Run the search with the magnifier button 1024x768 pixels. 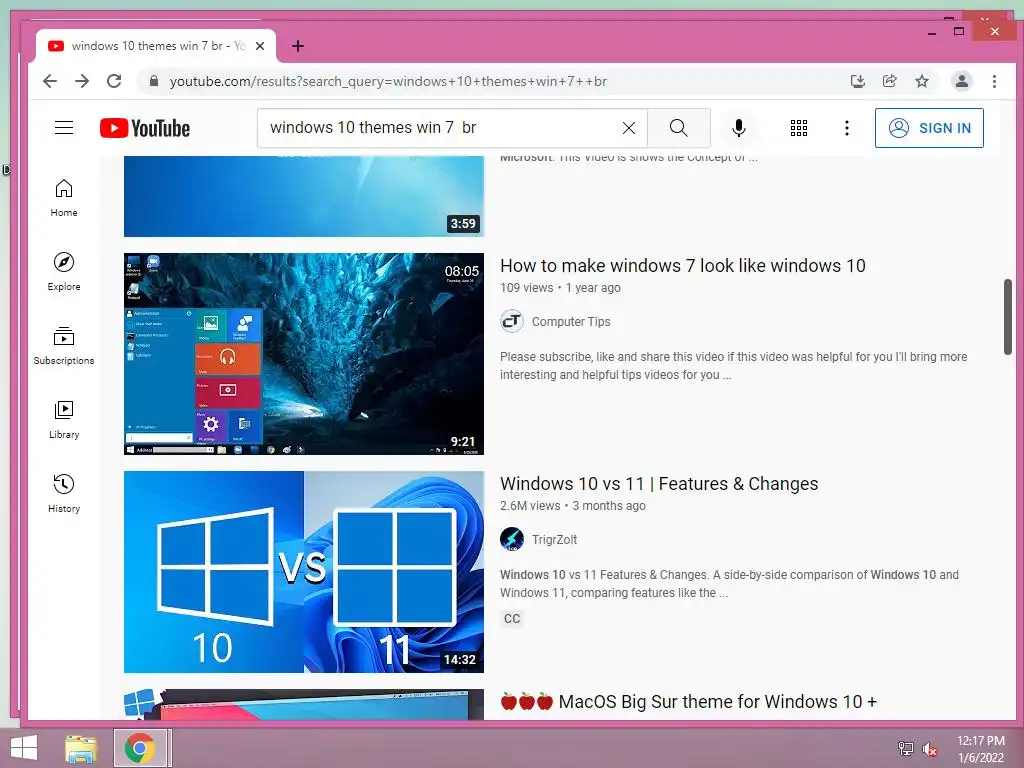(x=679, y=128)
